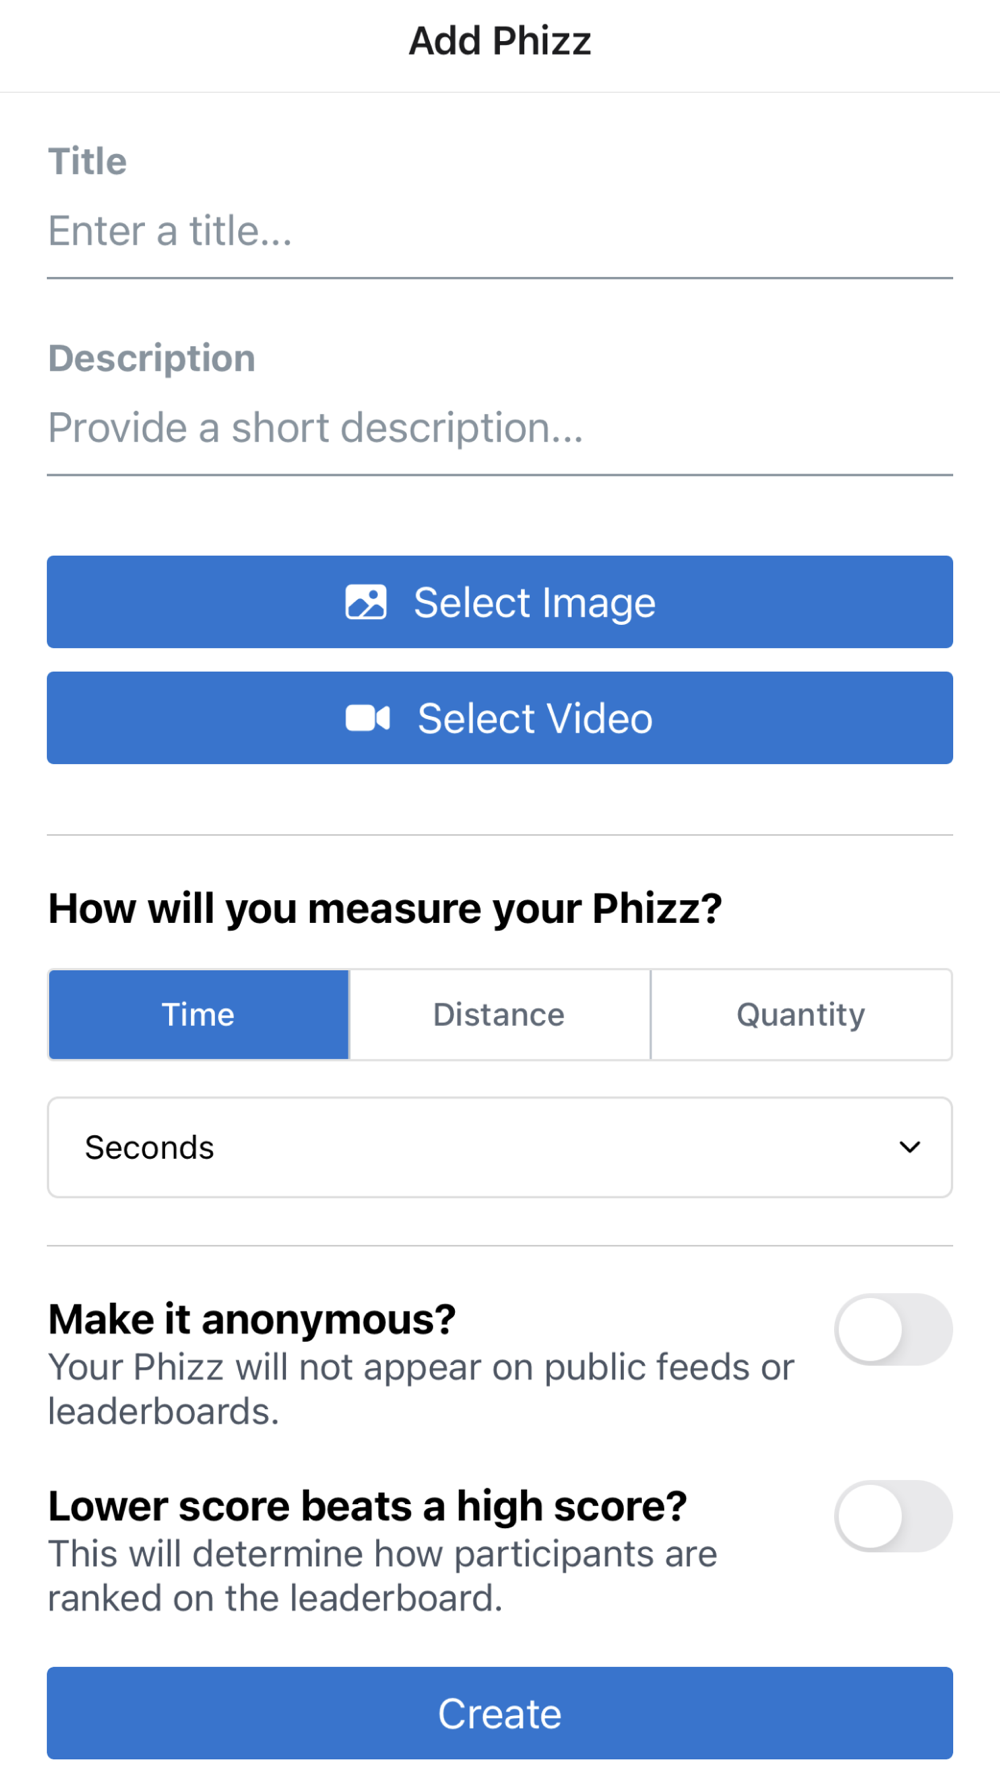This screenshot has height=1778, width=1000.
Task: Enable the Make it anonymous switch
Action: [x=893, y=1329]
